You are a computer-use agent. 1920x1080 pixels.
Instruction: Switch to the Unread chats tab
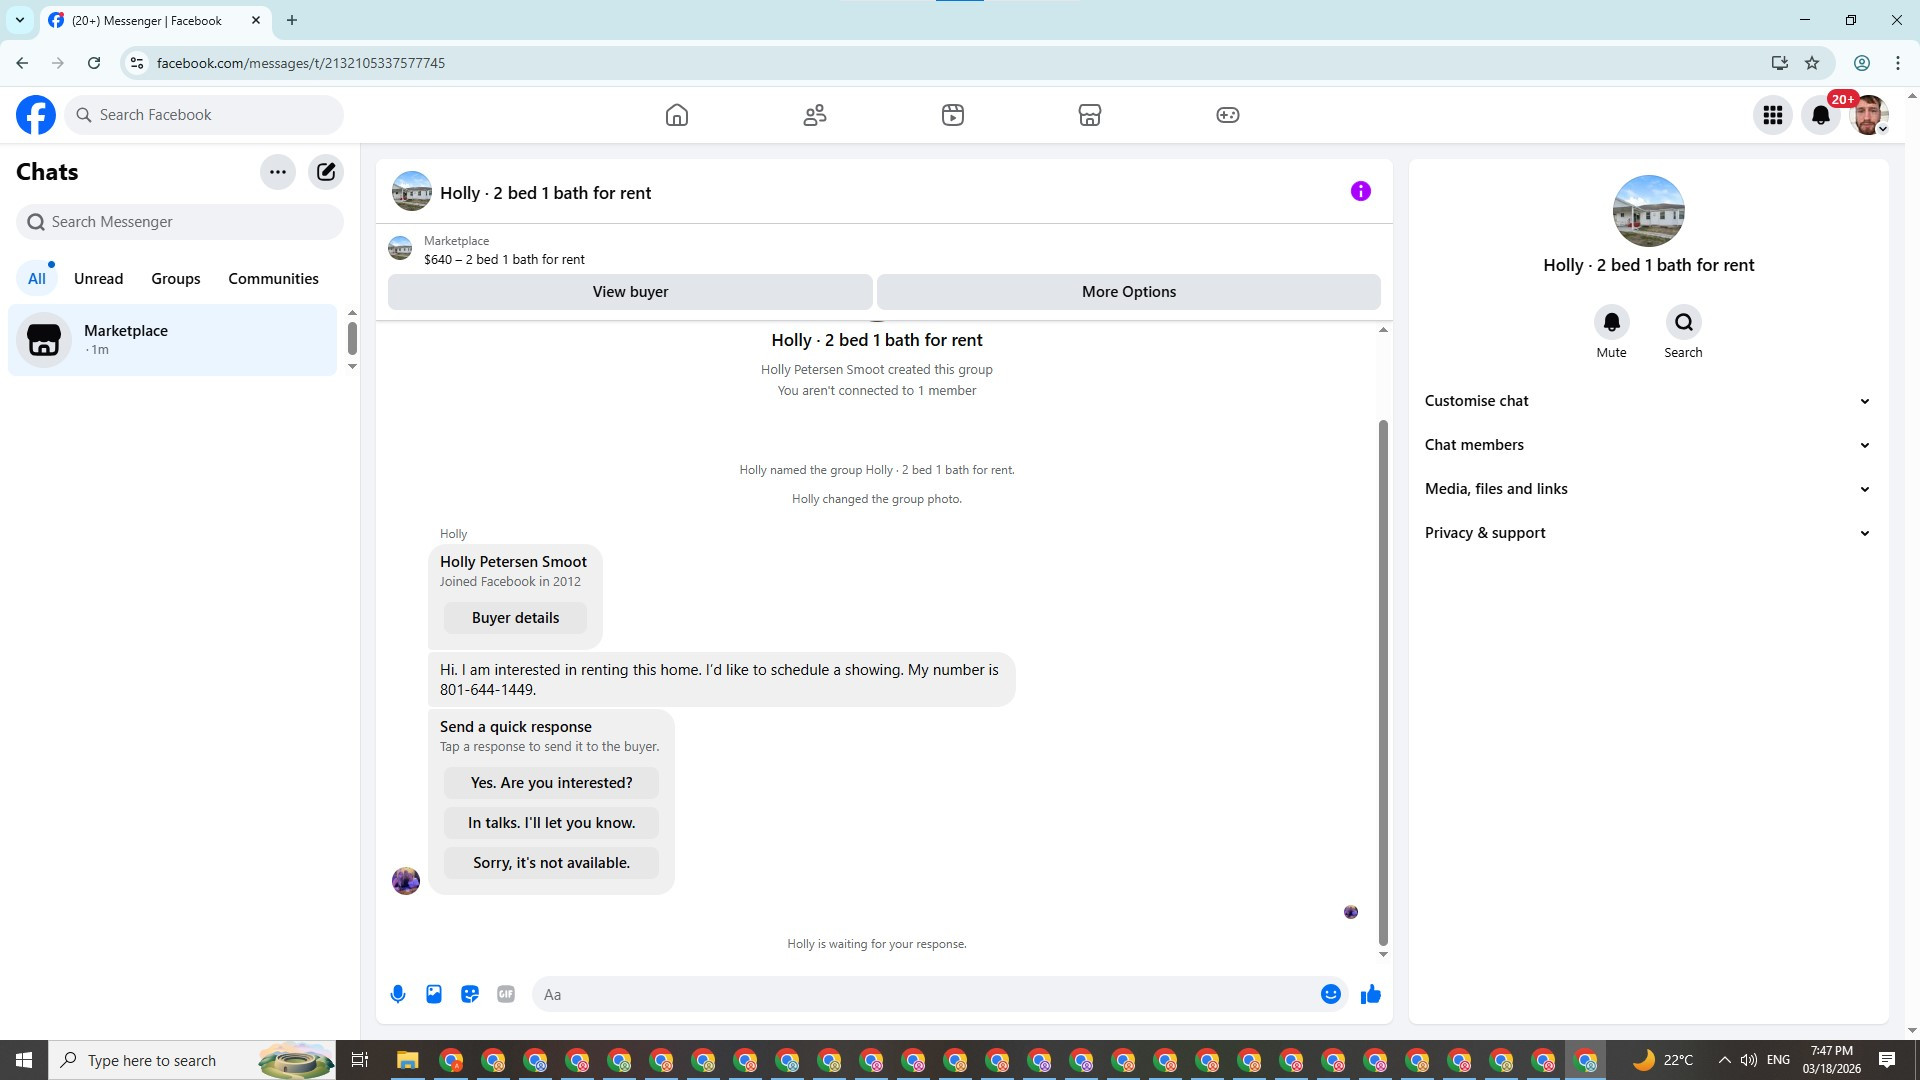[x=98, y=279]
